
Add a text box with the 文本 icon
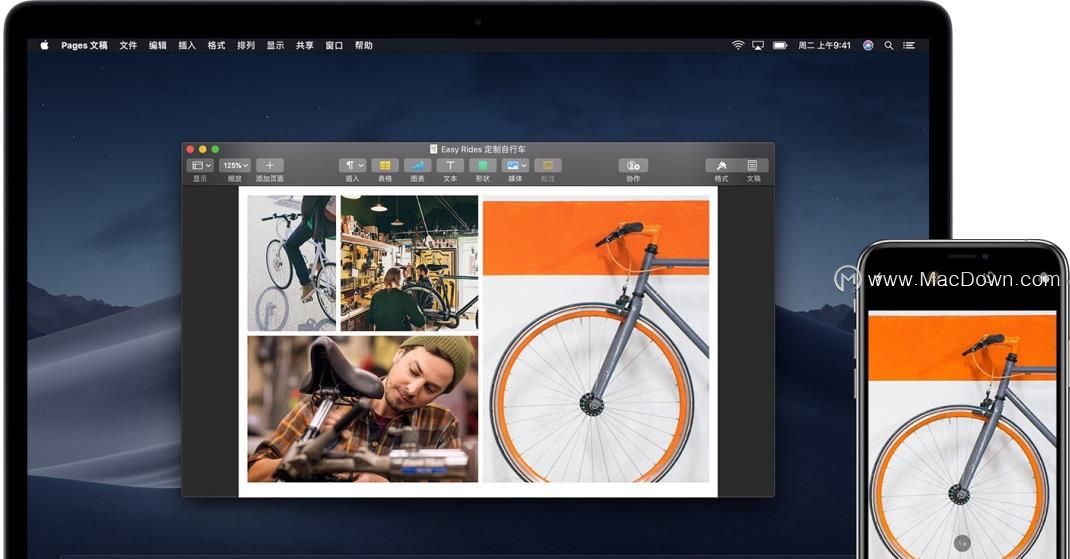(450, 165)
